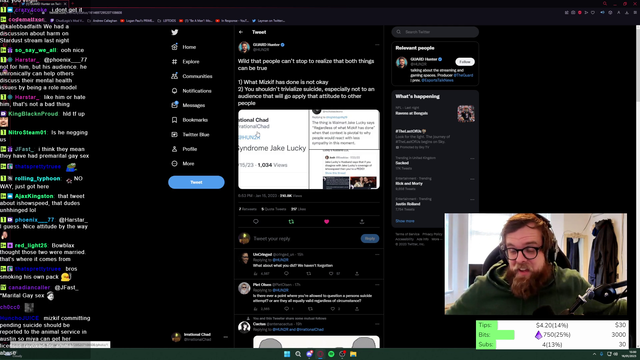
Task: Toggle retweet on UnCringed's reply
Action: point(309,273)
